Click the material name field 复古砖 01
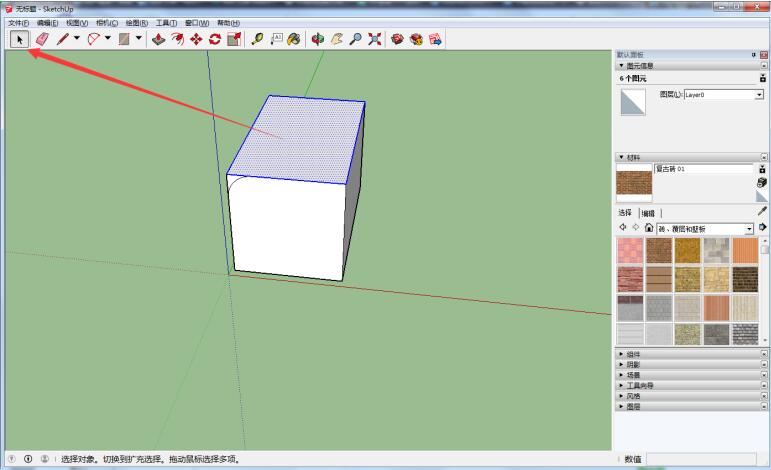The image size is (771, 470). [702, 169]
